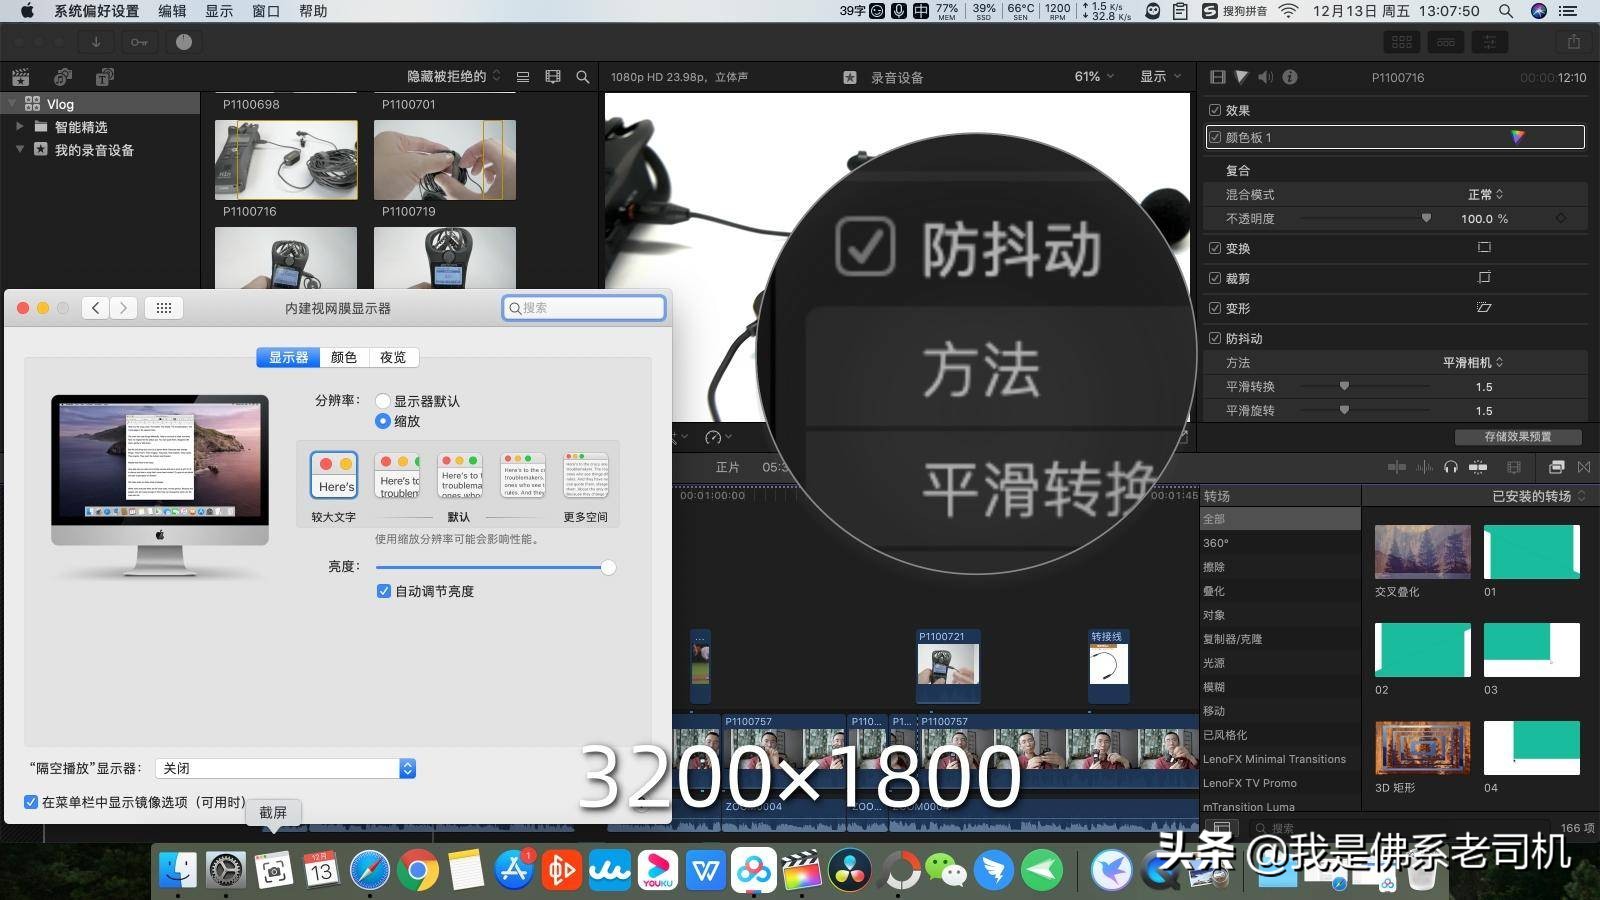Image resolution: width=1600 pixels, height=900 pixels.
Task: Disable the 防抖动 effect checkbox
Action: click(1214, 338)
